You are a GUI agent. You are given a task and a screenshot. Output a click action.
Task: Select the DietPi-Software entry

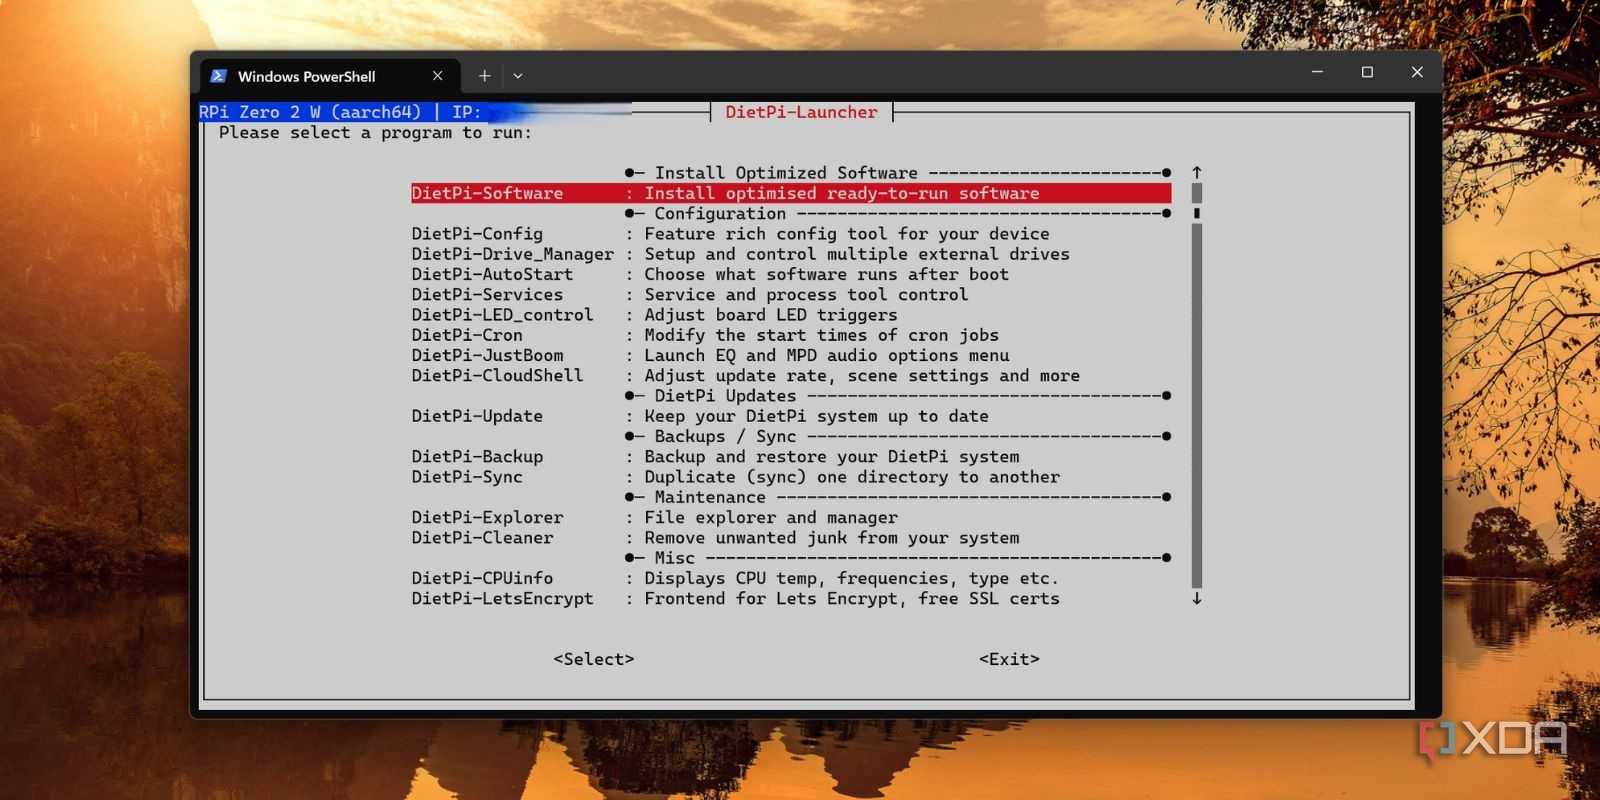(791, 193)
